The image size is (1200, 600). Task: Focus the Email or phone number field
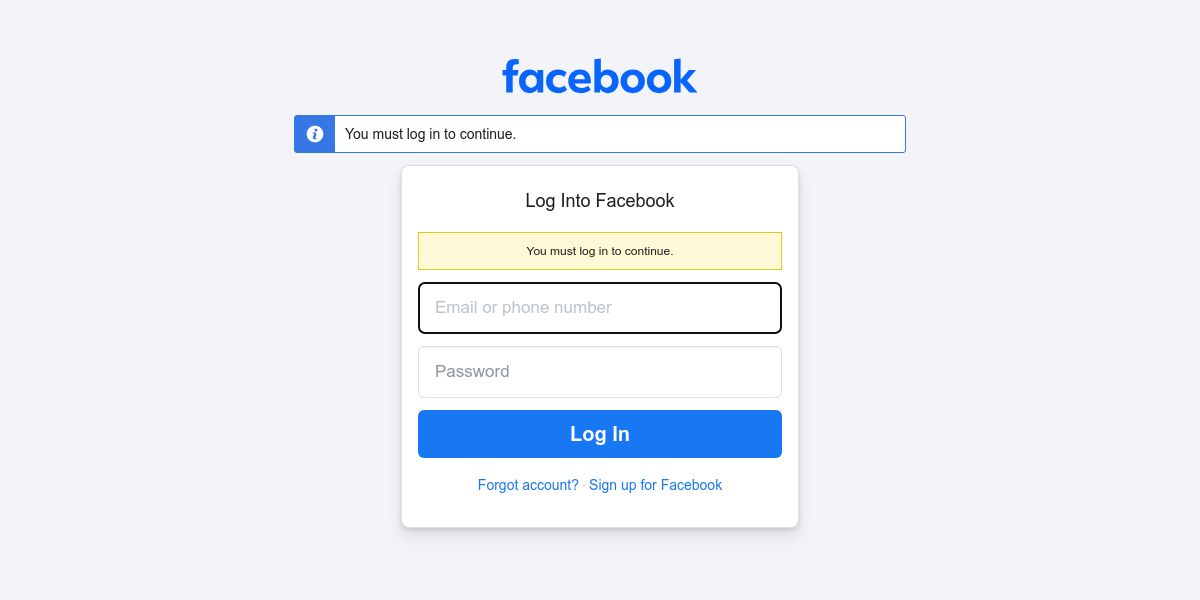(600, 308)
